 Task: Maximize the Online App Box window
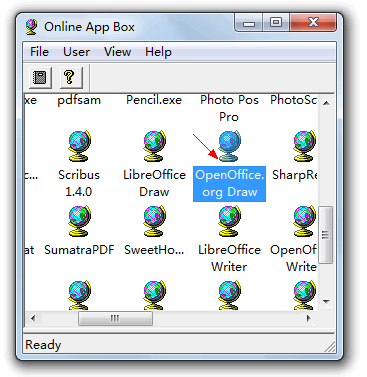tap(276, 23)
